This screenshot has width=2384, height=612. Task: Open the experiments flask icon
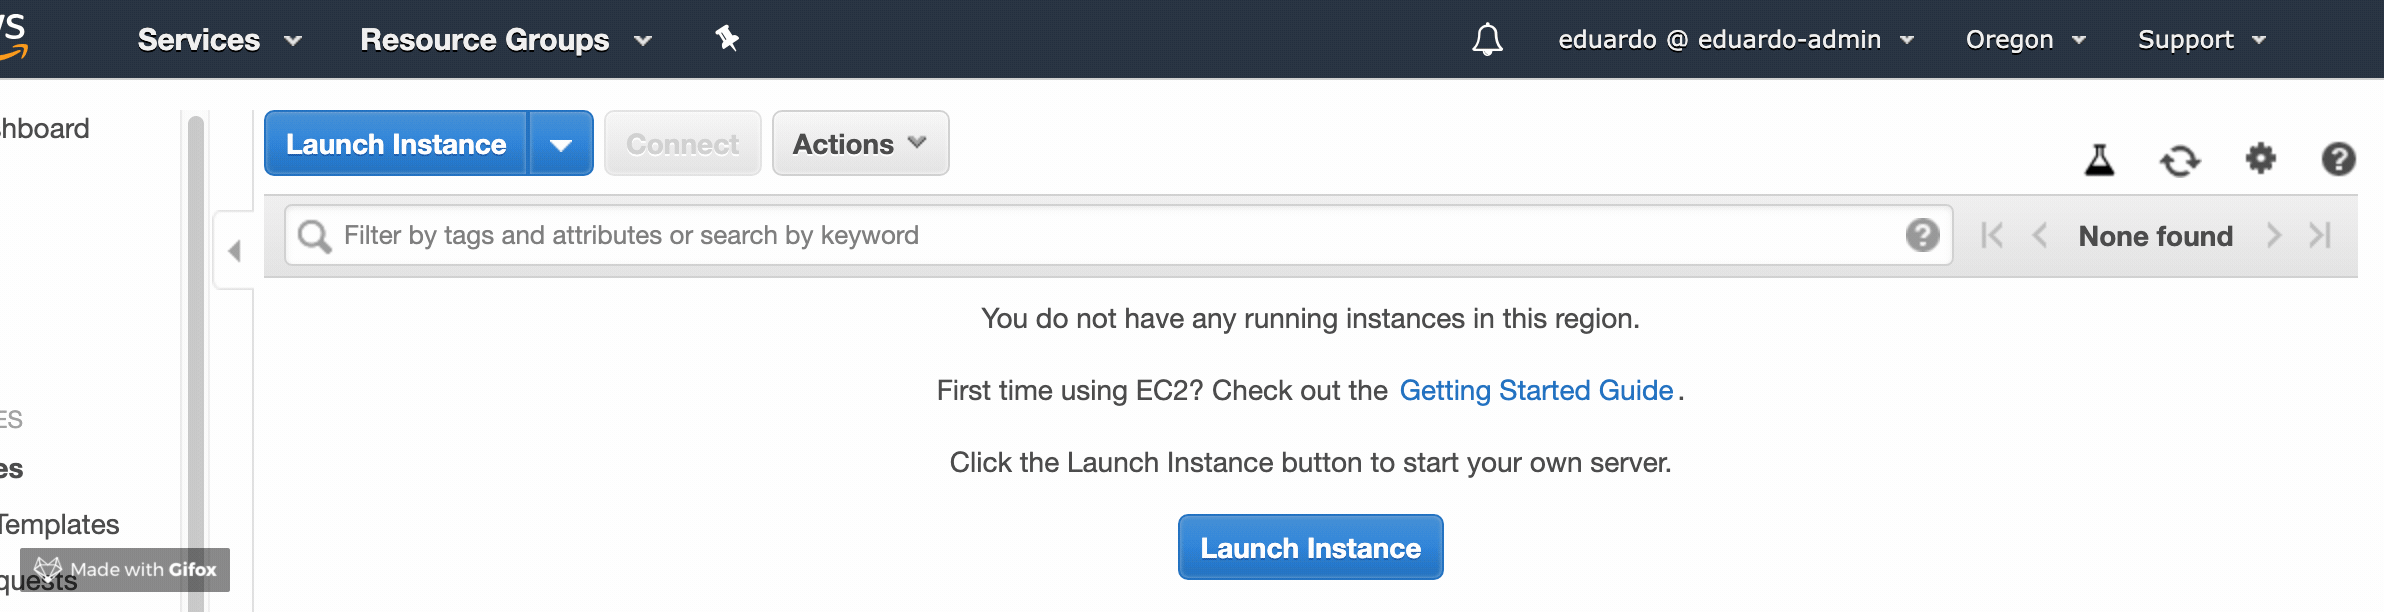coord(2099,159)
